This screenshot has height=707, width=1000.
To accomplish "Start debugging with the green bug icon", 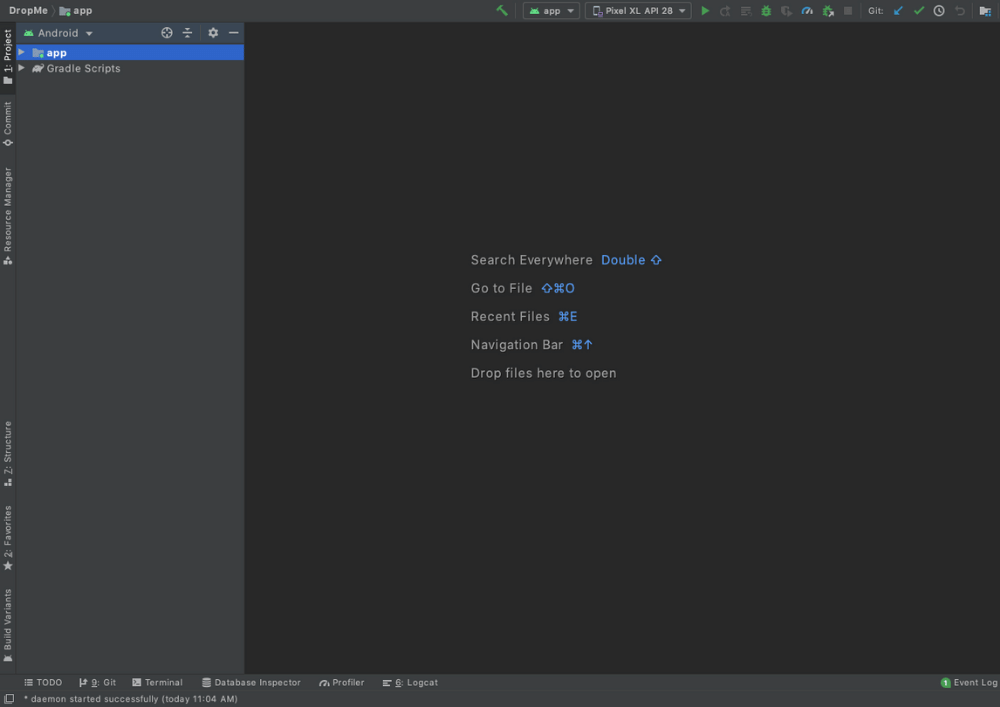I will point(766,11).
